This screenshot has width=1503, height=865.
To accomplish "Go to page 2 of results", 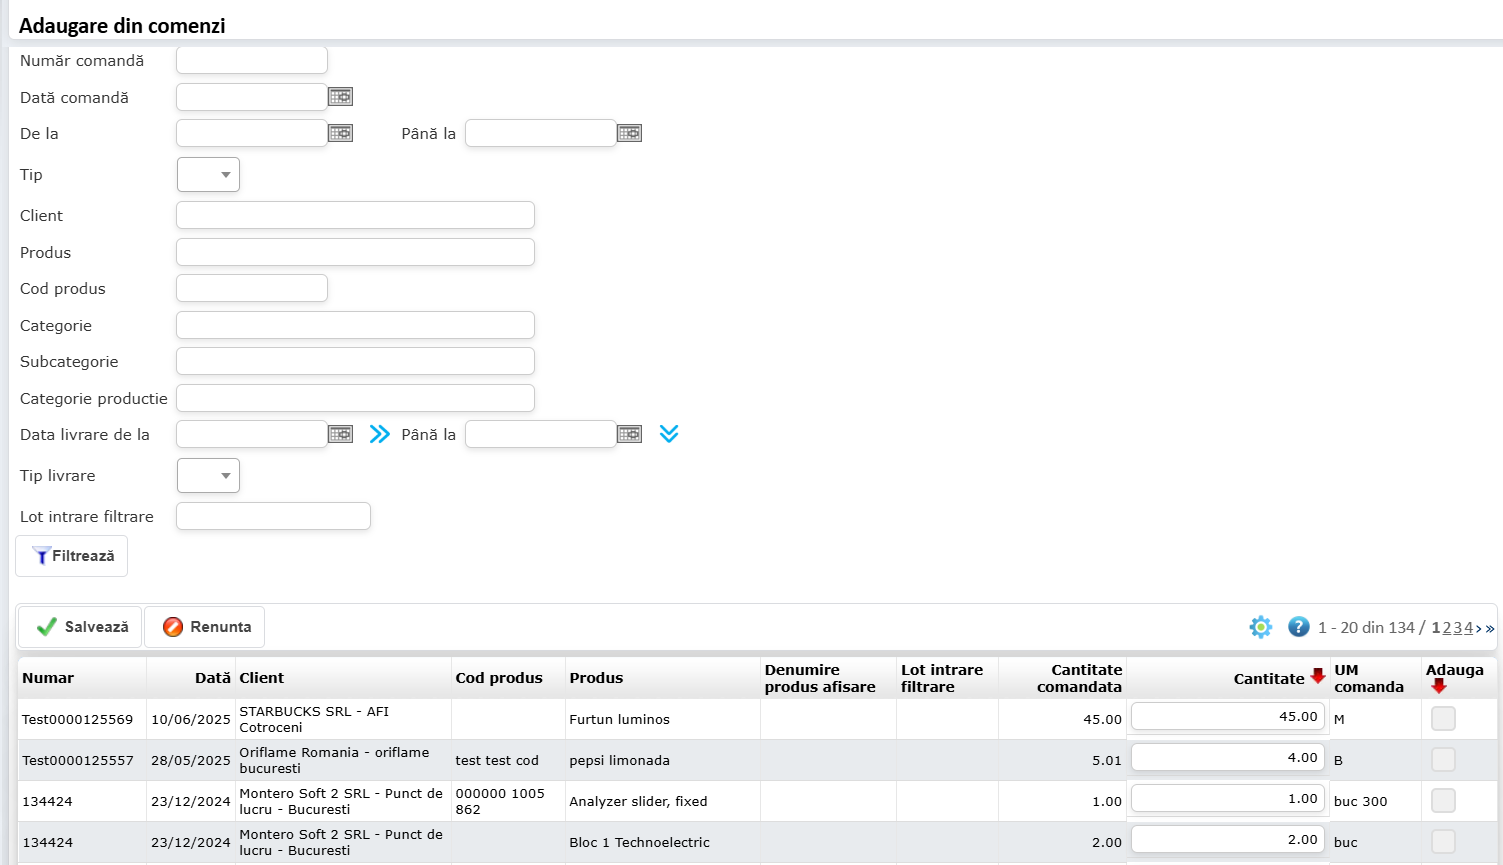I will 1447,628.
